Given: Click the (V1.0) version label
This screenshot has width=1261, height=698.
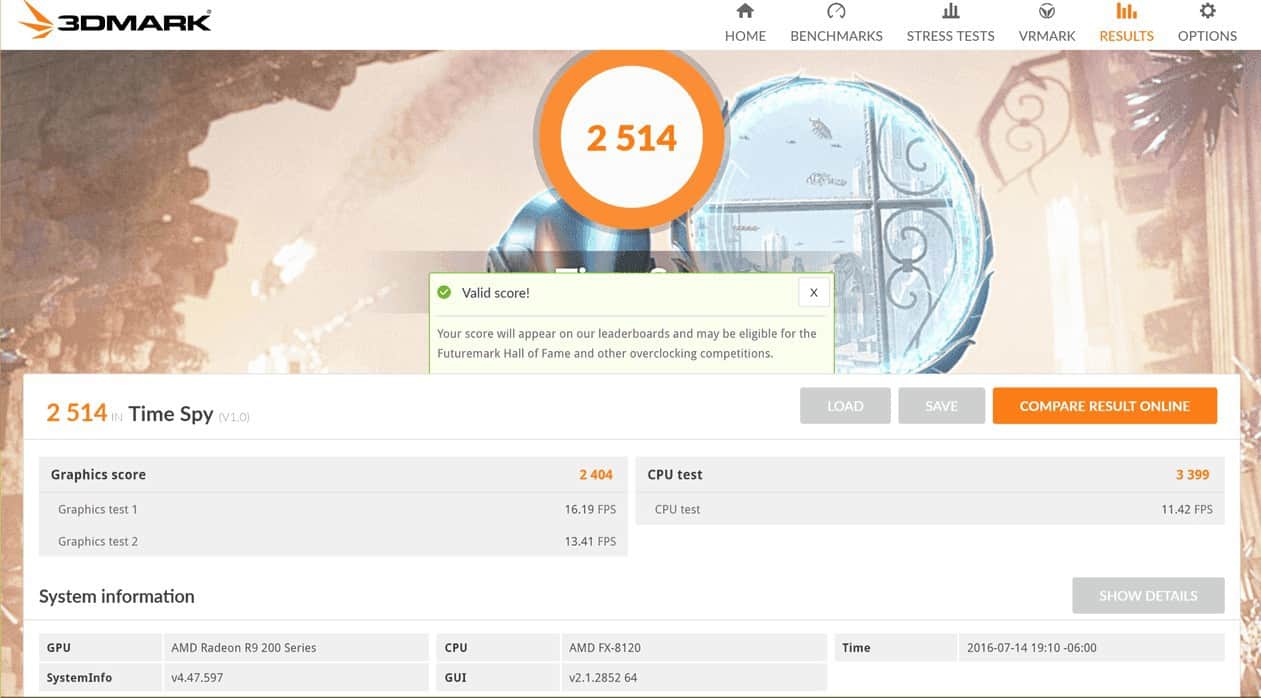Looking at the screenshot, I should click(234, 417).
